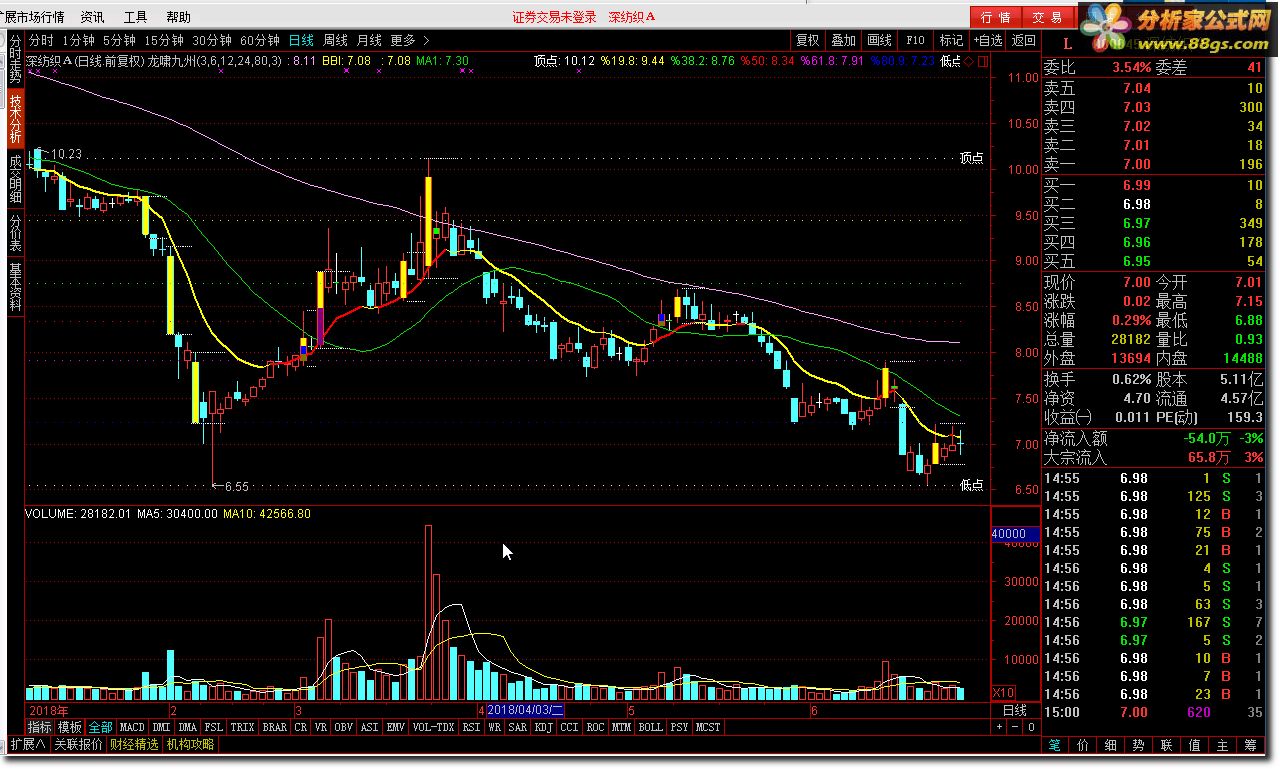Select the 势 trend tab
1280x769 pixels.
pyautogui.click(x=1139, y=745)
